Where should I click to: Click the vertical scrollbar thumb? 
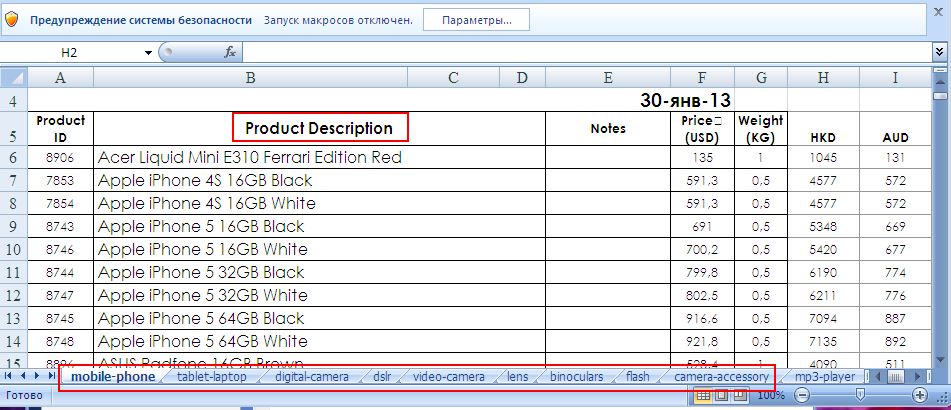pos(940,96)
